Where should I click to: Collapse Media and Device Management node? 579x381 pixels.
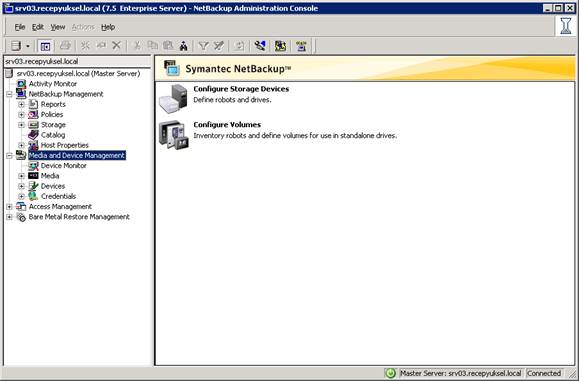tap(10, 155)
